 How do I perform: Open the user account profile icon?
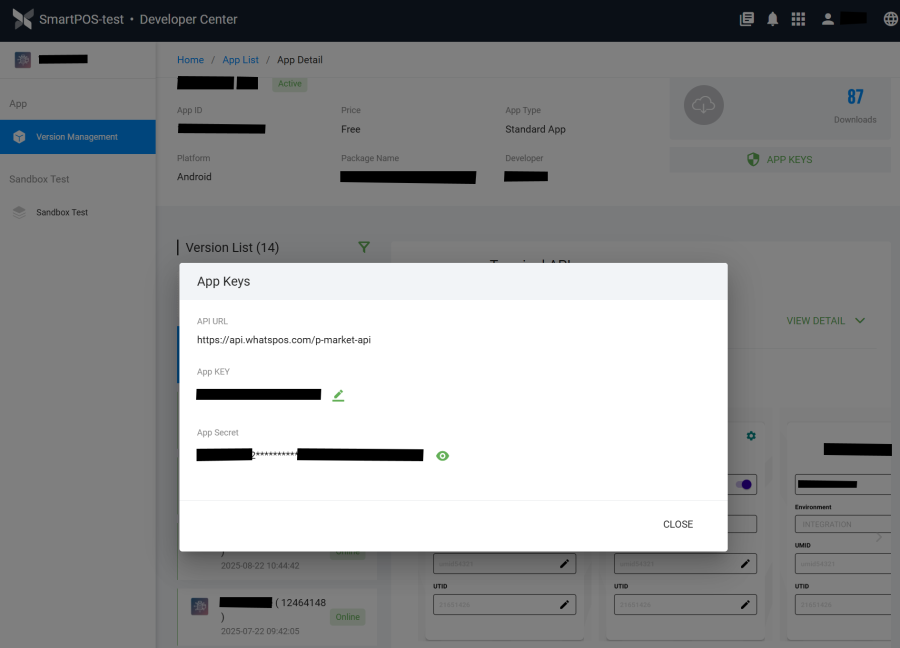(x=828, y=19)
